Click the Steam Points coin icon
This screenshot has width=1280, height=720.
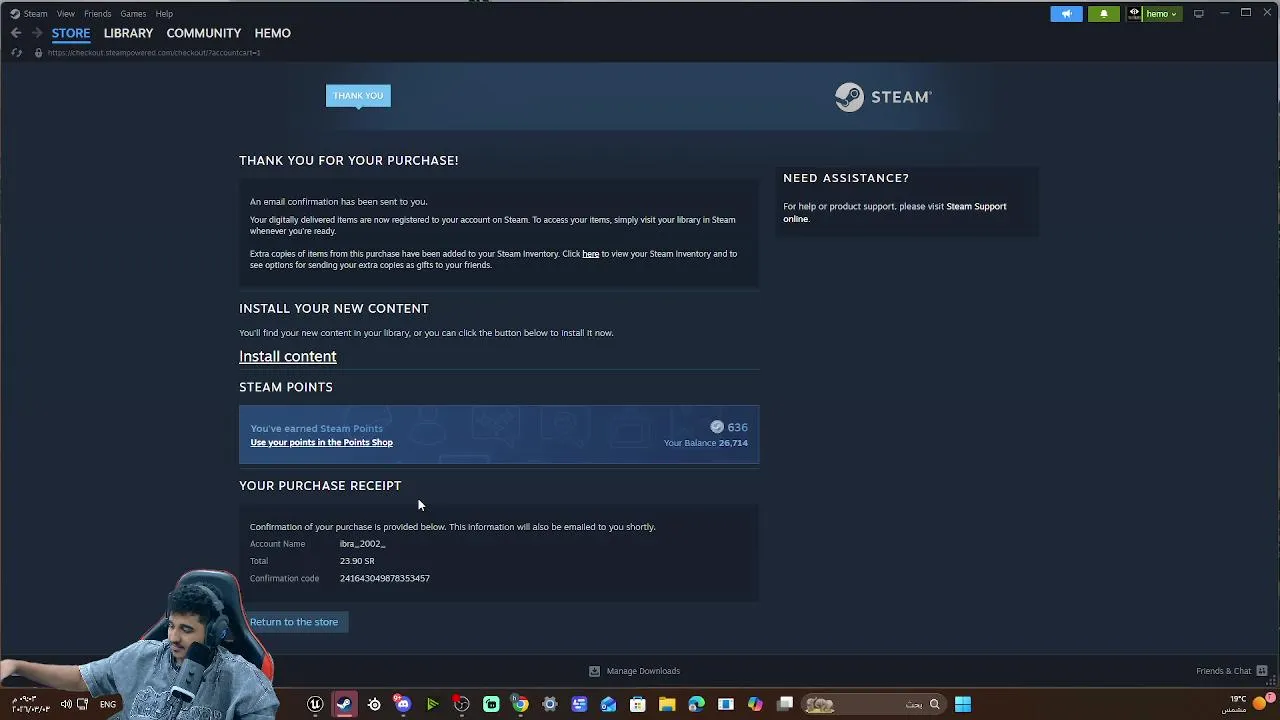[x=717, y=427]
